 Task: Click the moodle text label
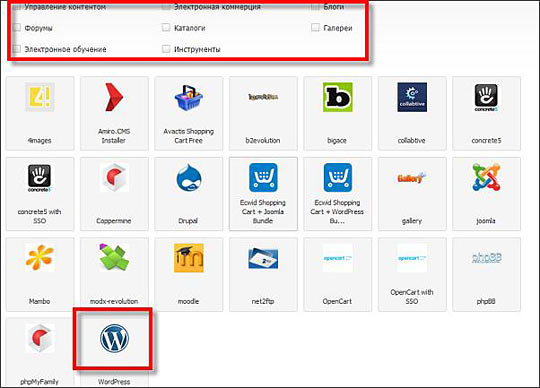(188, 301)
